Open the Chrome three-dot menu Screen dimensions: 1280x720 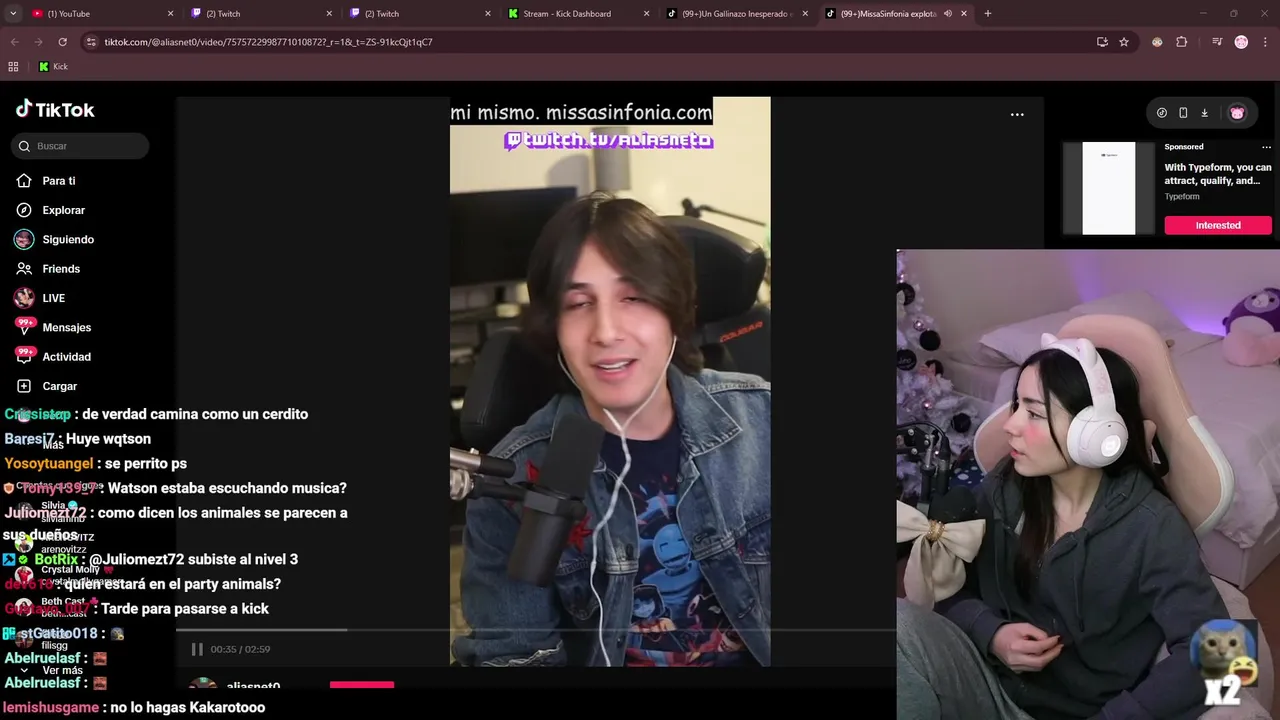point(1265,42)
